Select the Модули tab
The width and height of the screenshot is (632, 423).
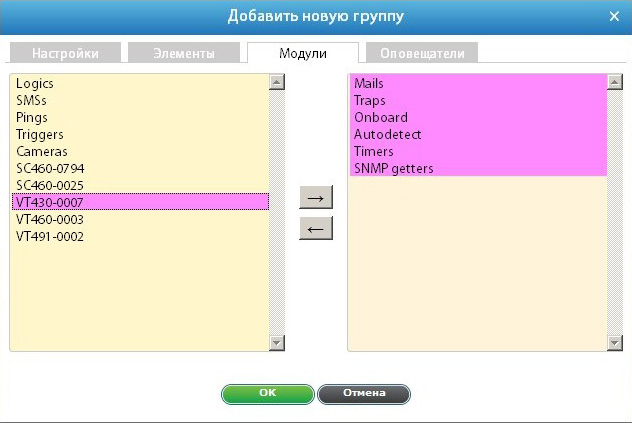pyautogui.click(x=303, y=53)
